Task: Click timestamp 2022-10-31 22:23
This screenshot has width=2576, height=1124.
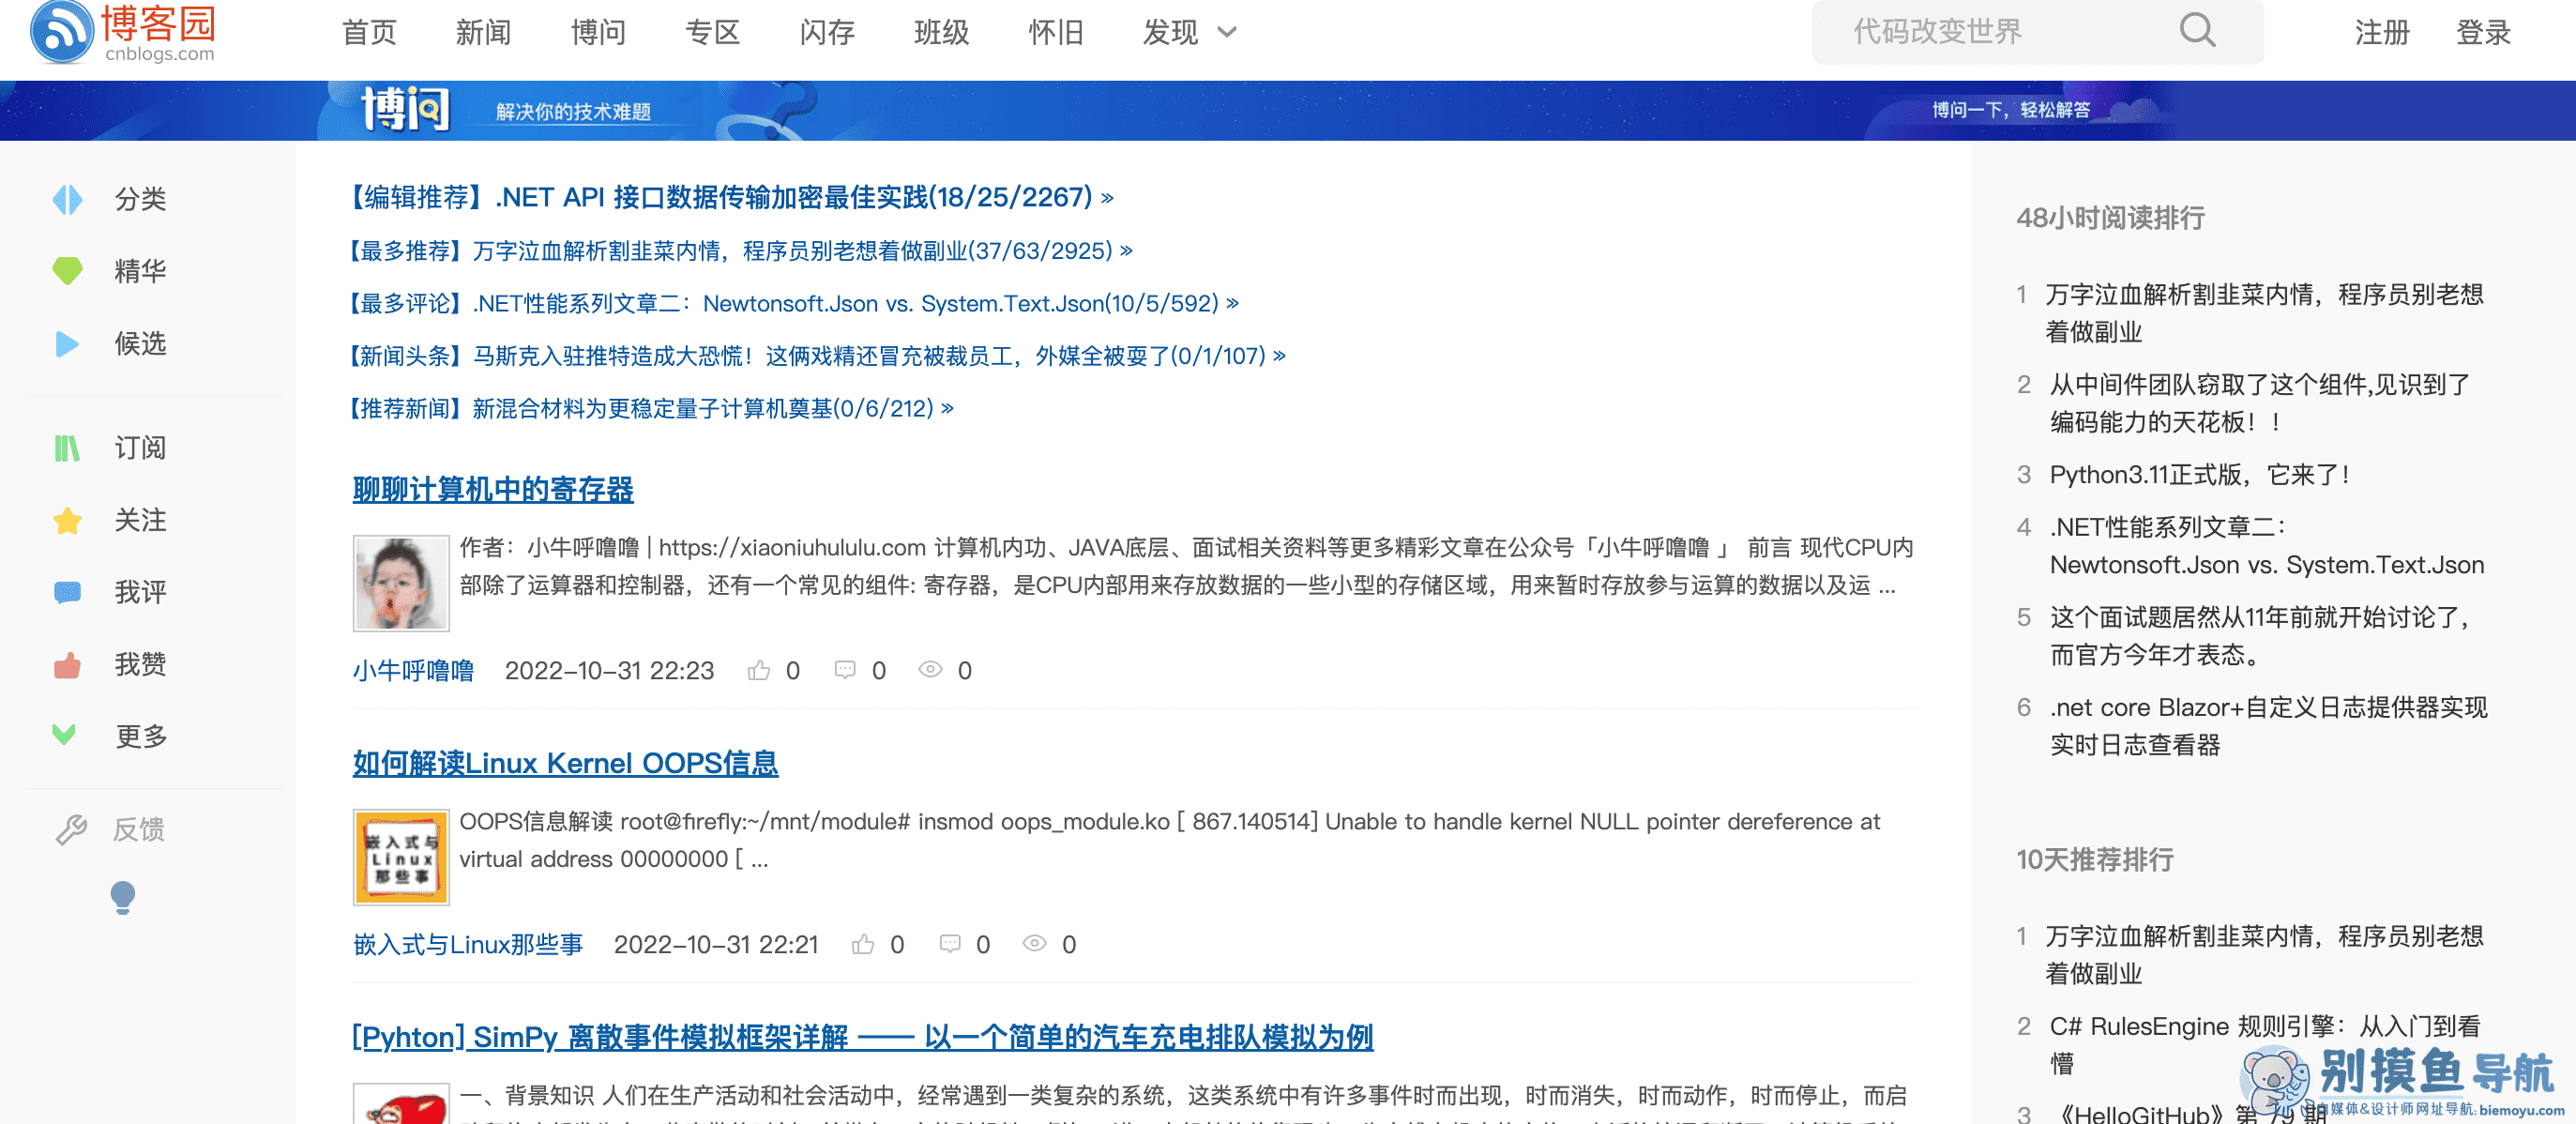Action: 609,670
